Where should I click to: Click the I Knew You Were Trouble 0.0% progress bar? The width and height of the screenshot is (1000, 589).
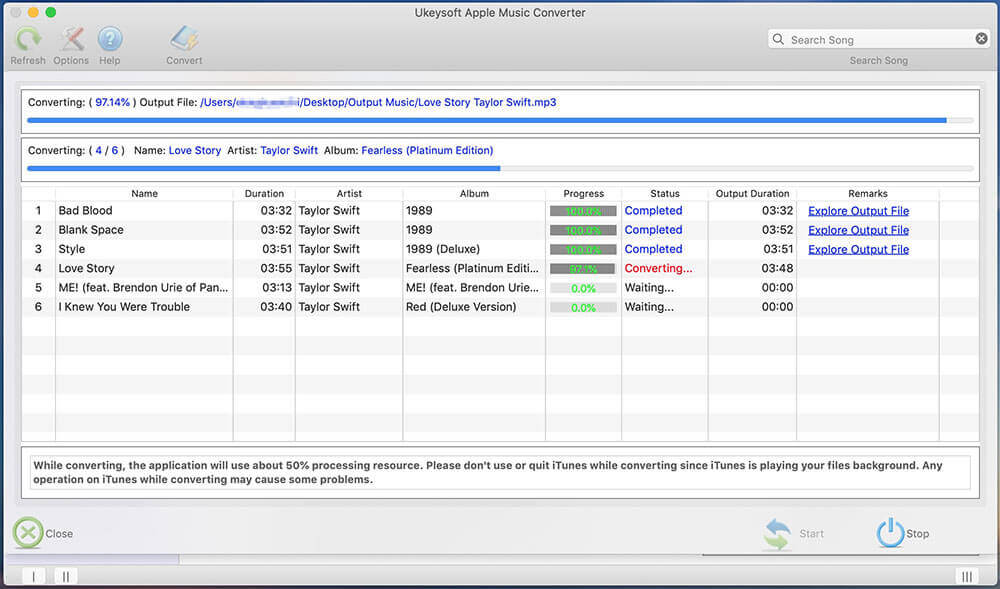point(583,307)
